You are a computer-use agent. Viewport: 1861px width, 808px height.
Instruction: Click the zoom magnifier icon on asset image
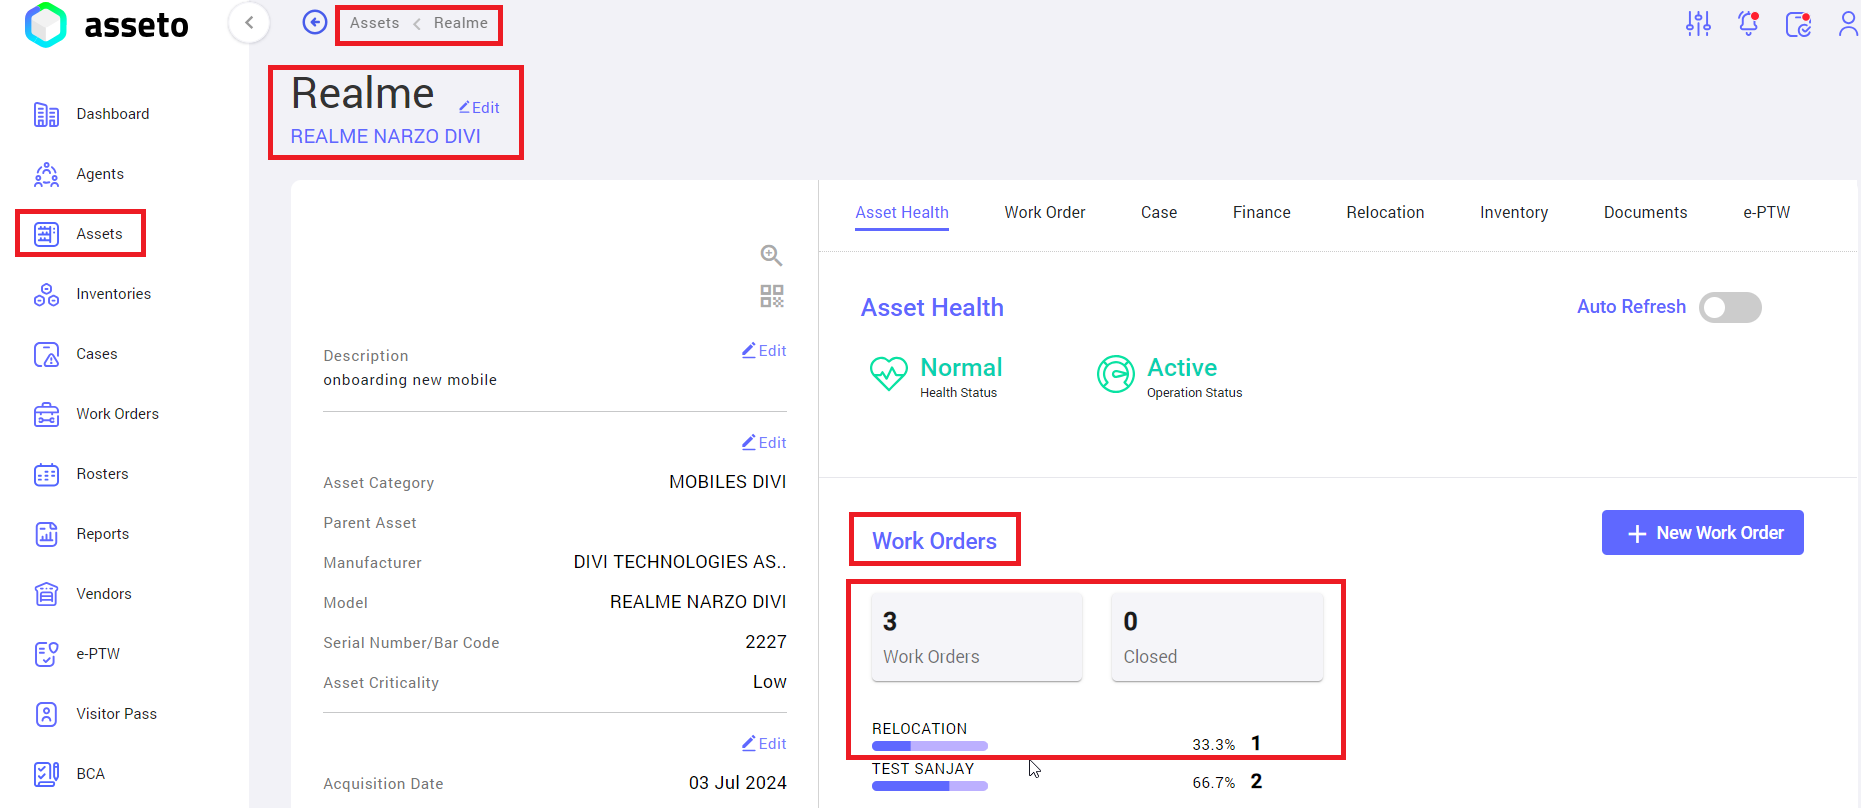(770, 255)
